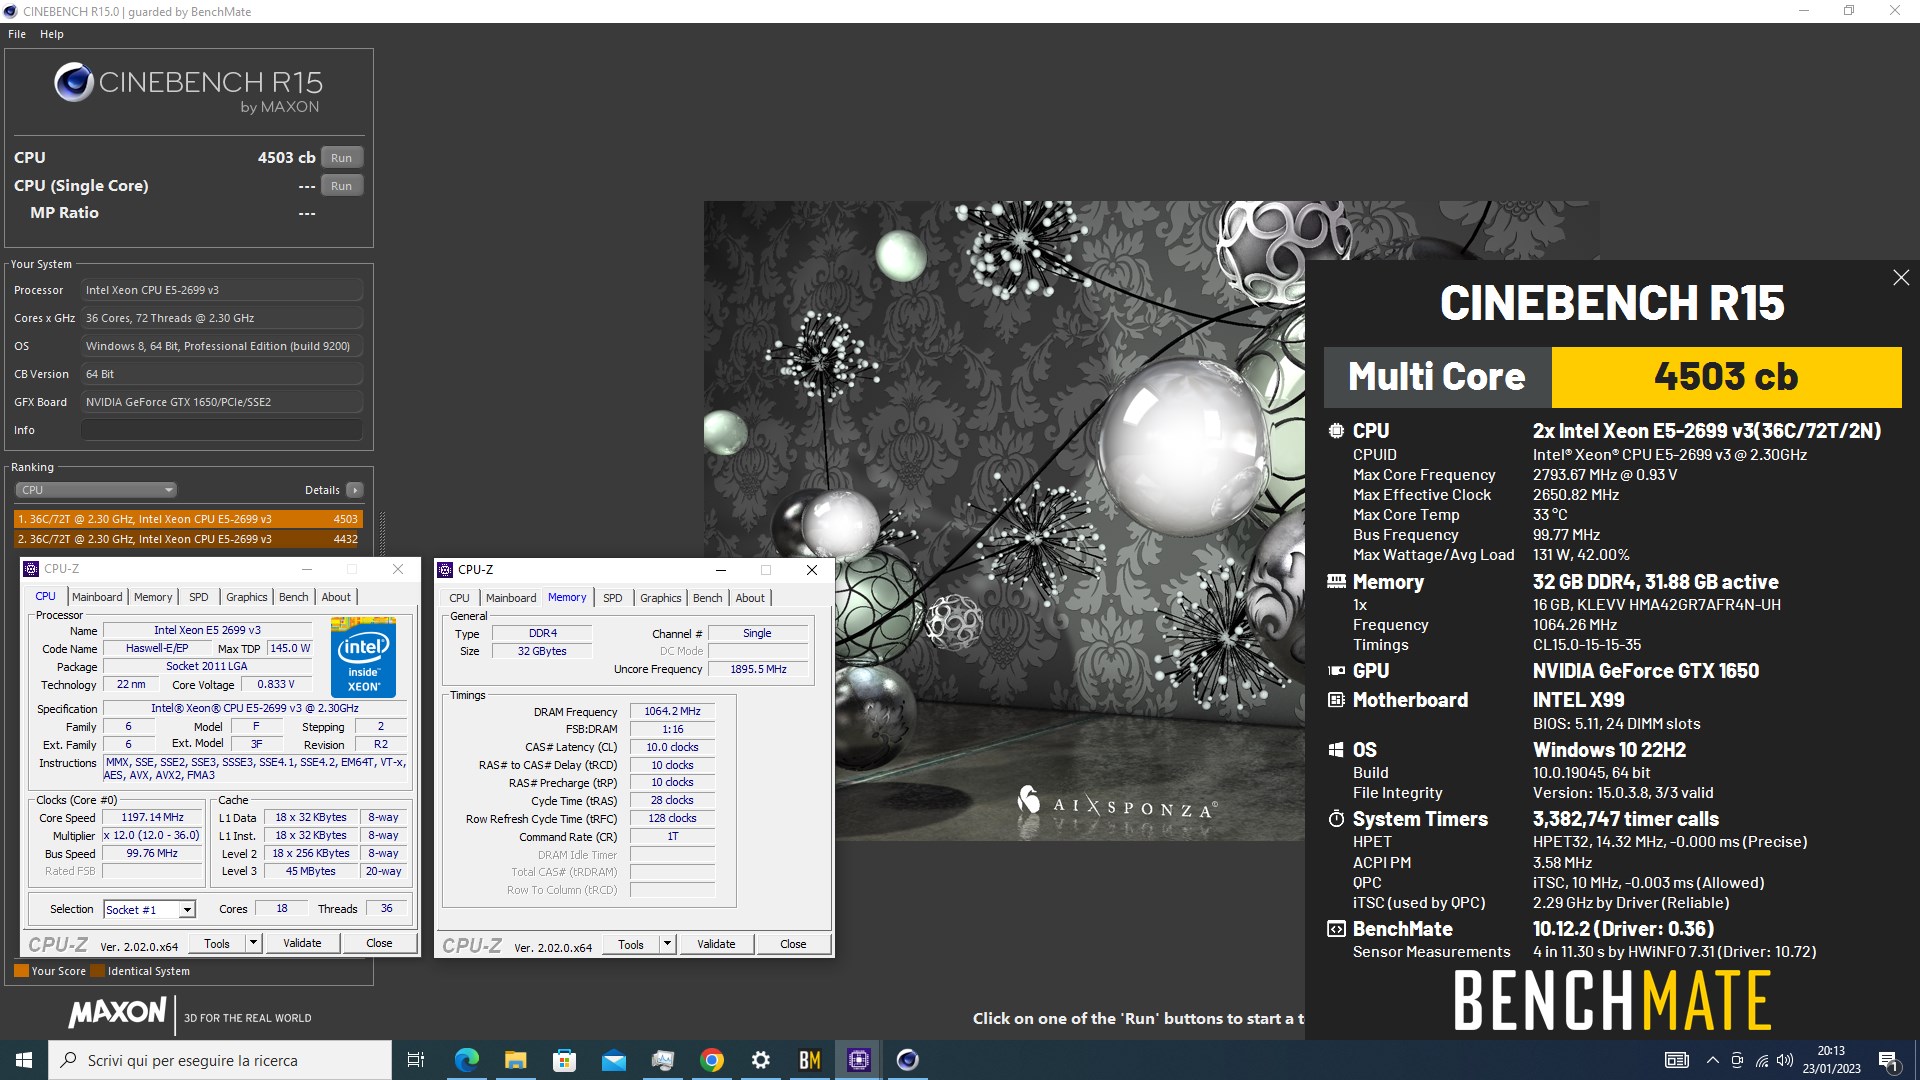This screenshot has height=1080, width=1920.
Task: Open BenchMate app from taskbar
Action: tap(810, 1060)
